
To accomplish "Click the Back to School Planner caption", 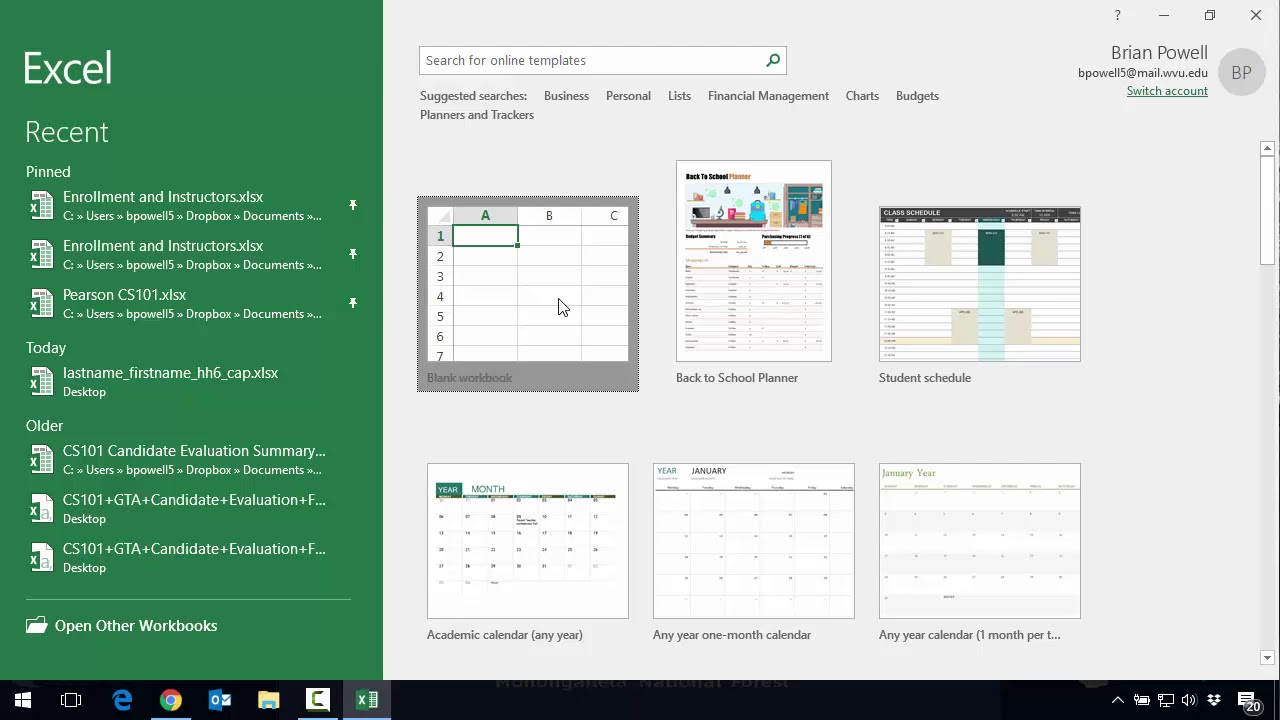I will point(737,378).
